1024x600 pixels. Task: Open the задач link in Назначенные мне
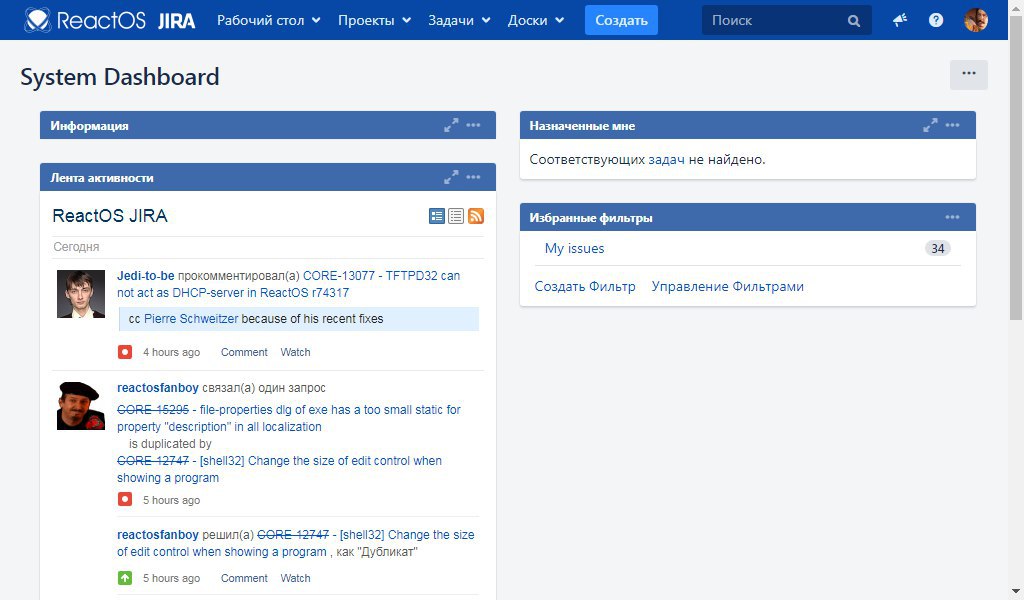[x=666, y=159]
